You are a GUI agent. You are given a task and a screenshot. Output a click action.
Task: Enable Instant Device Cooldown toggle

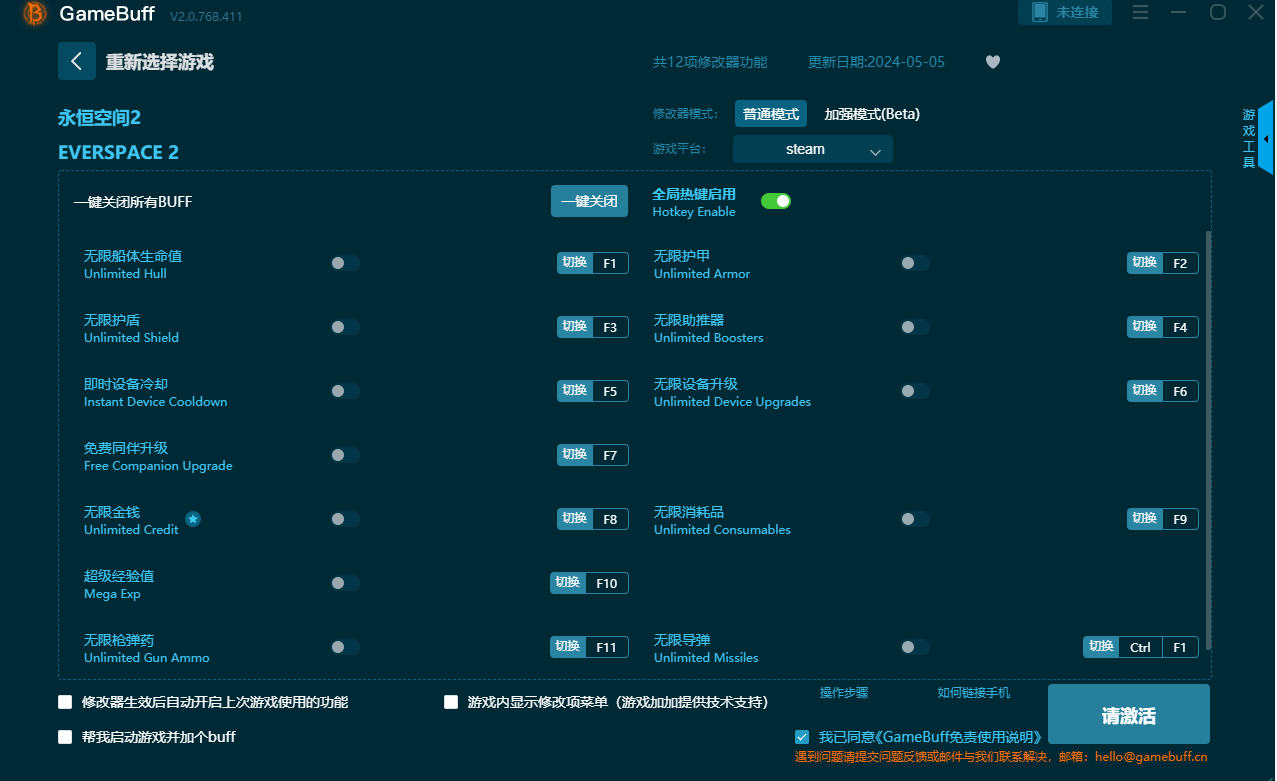tap(345, 391)
